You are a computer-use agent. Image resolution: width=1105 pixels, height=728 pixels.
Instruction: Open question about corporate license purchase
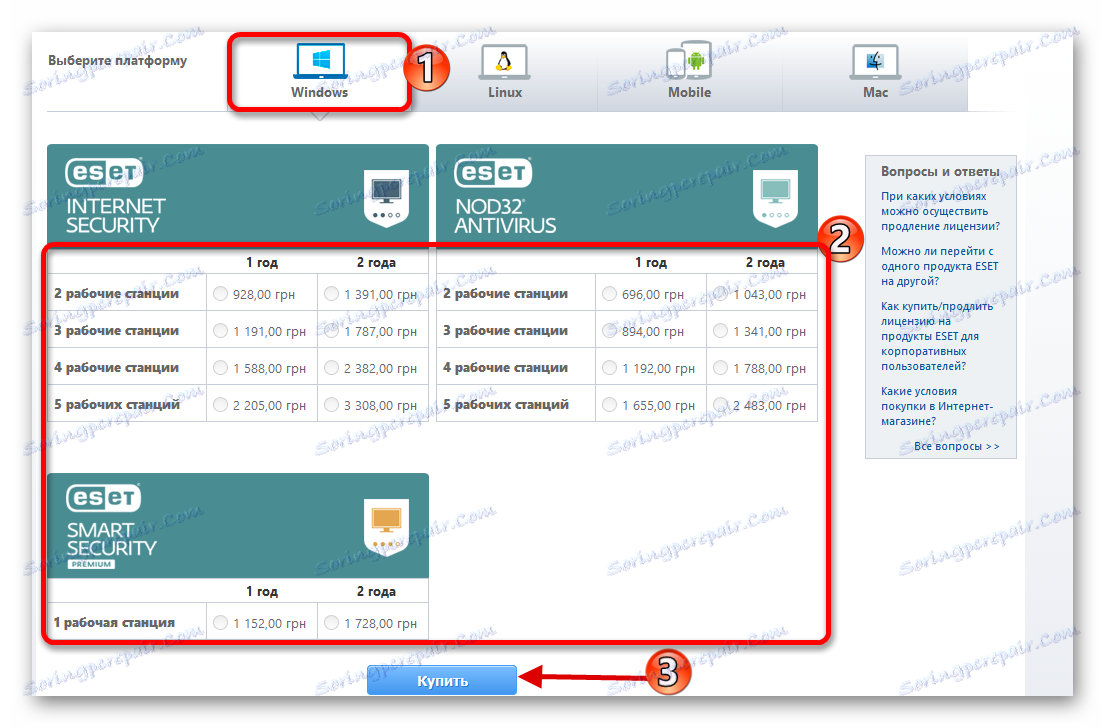(x=937, y=336)
